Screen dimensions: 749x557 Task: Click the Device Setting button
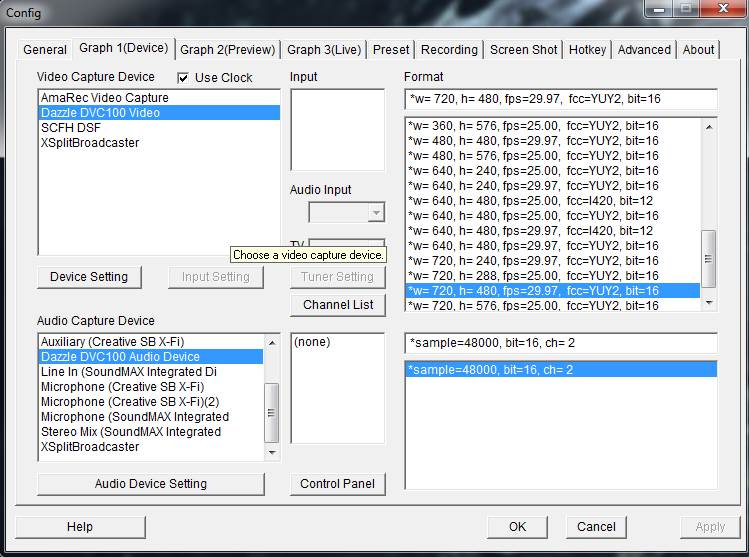pos(89,277)
